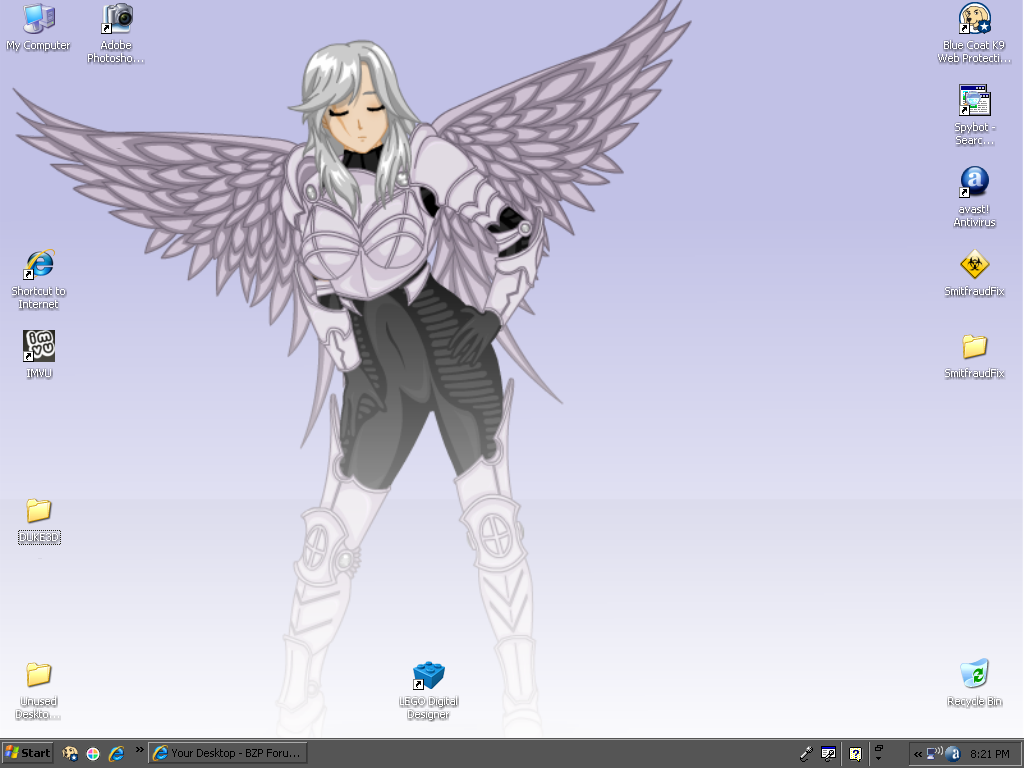Open language bar Help
Screen dimensions: 1024x768
point(853,753)
